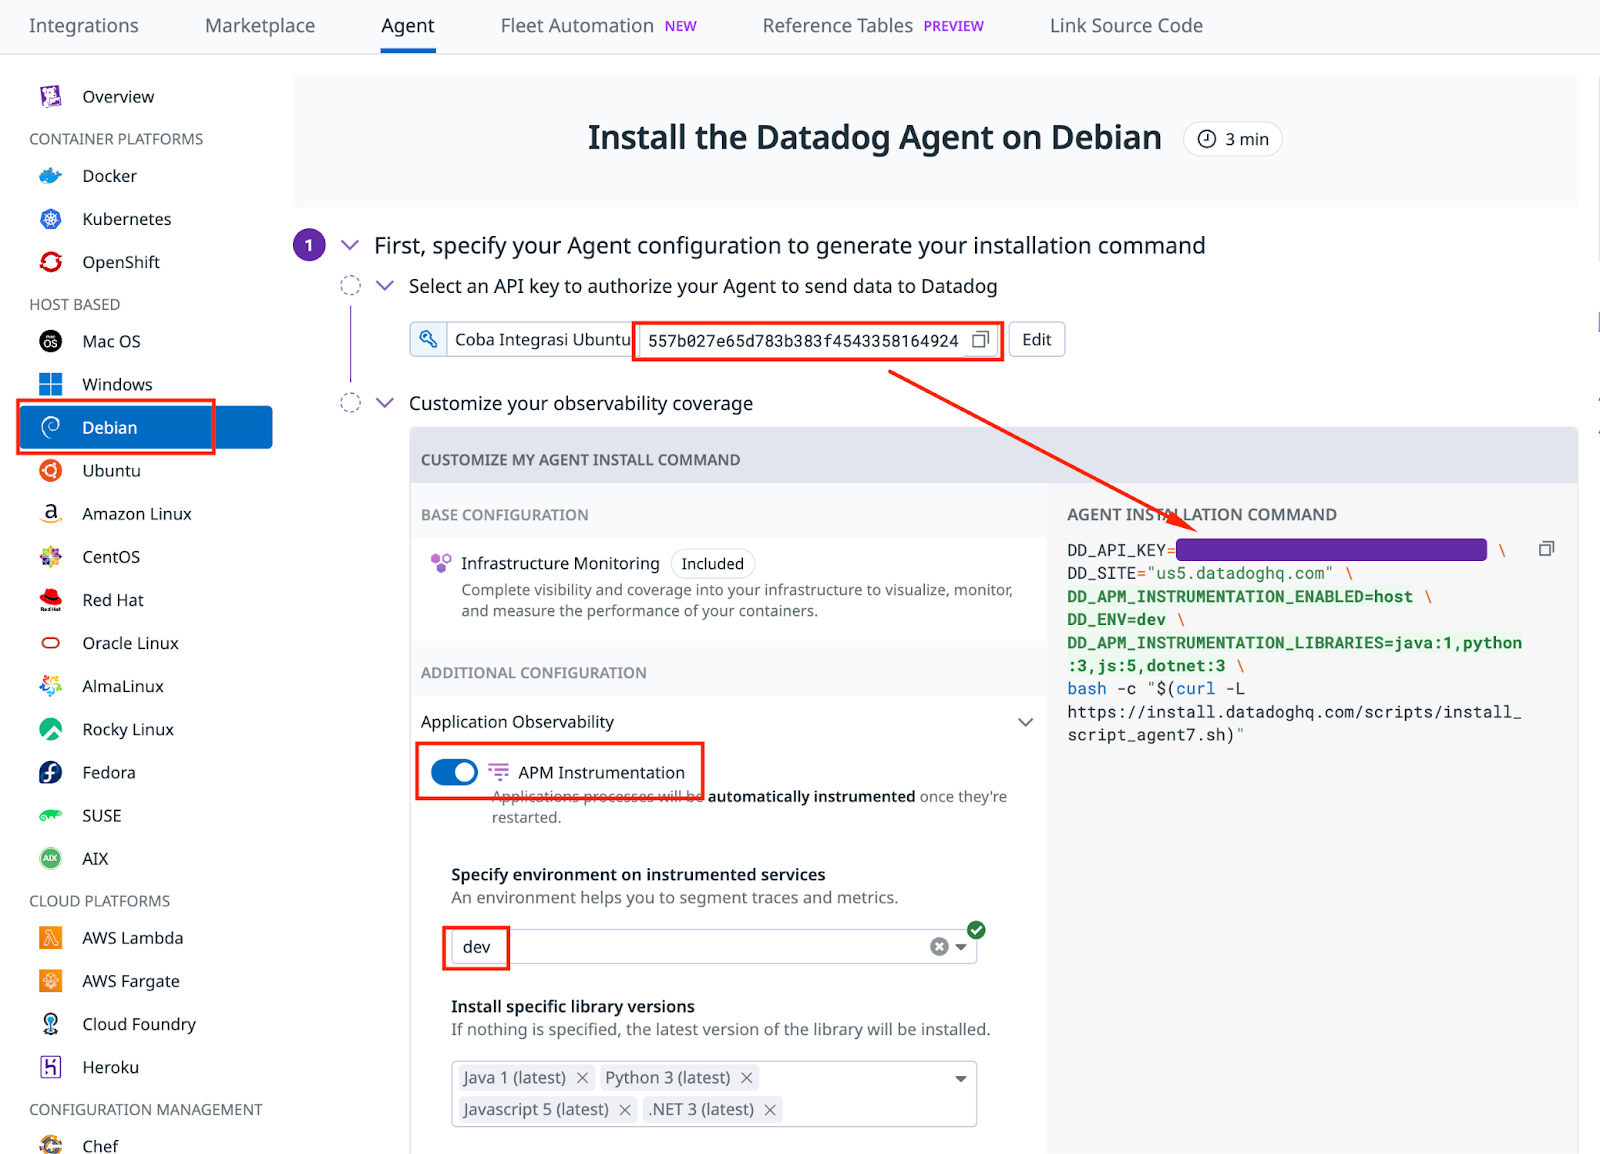1600x1154 pixels.
Task: Open the Fleet Automation tab
Action: (599, 26)
